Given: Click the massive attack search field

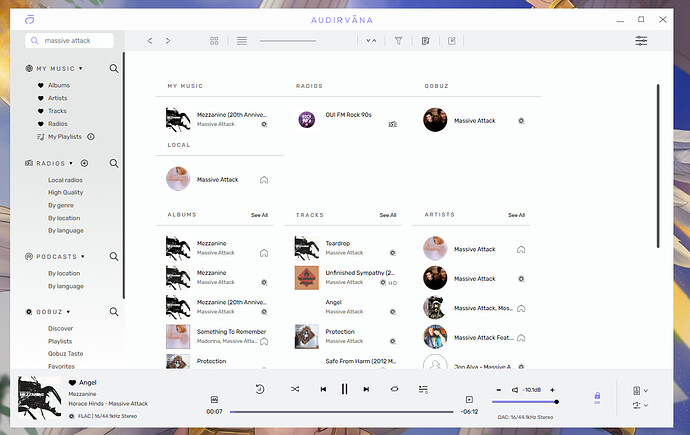Looking at the screenshot, I should coord(69,40).
